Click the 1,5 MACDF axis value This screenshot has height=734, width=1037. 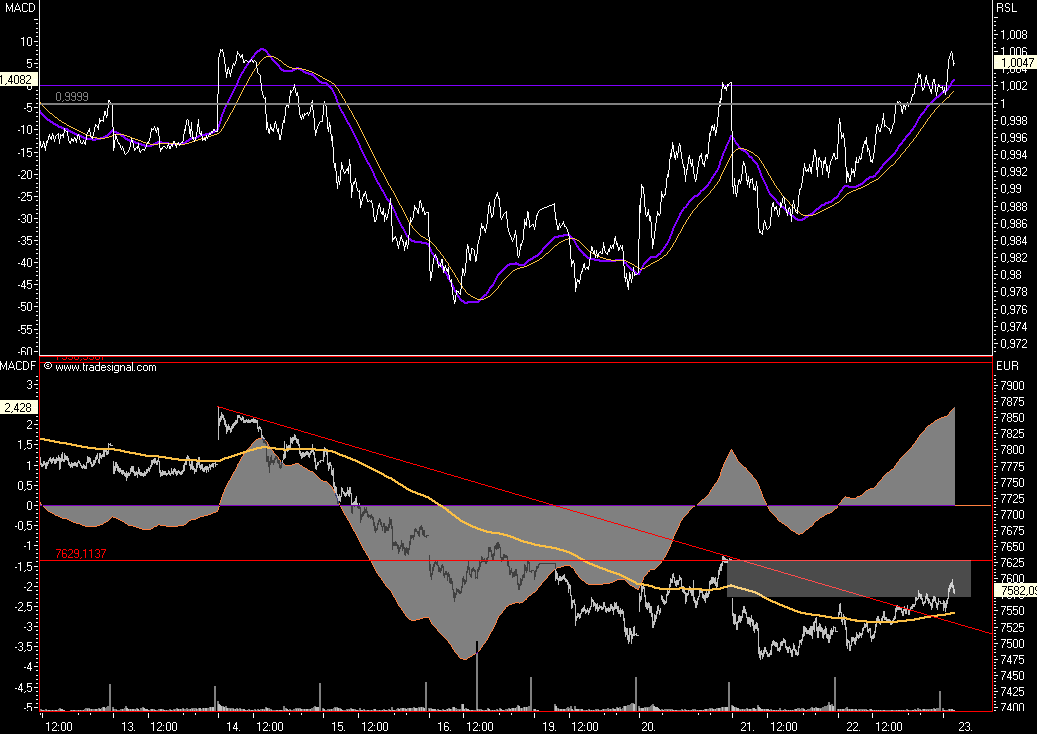[x=24, y=445]
